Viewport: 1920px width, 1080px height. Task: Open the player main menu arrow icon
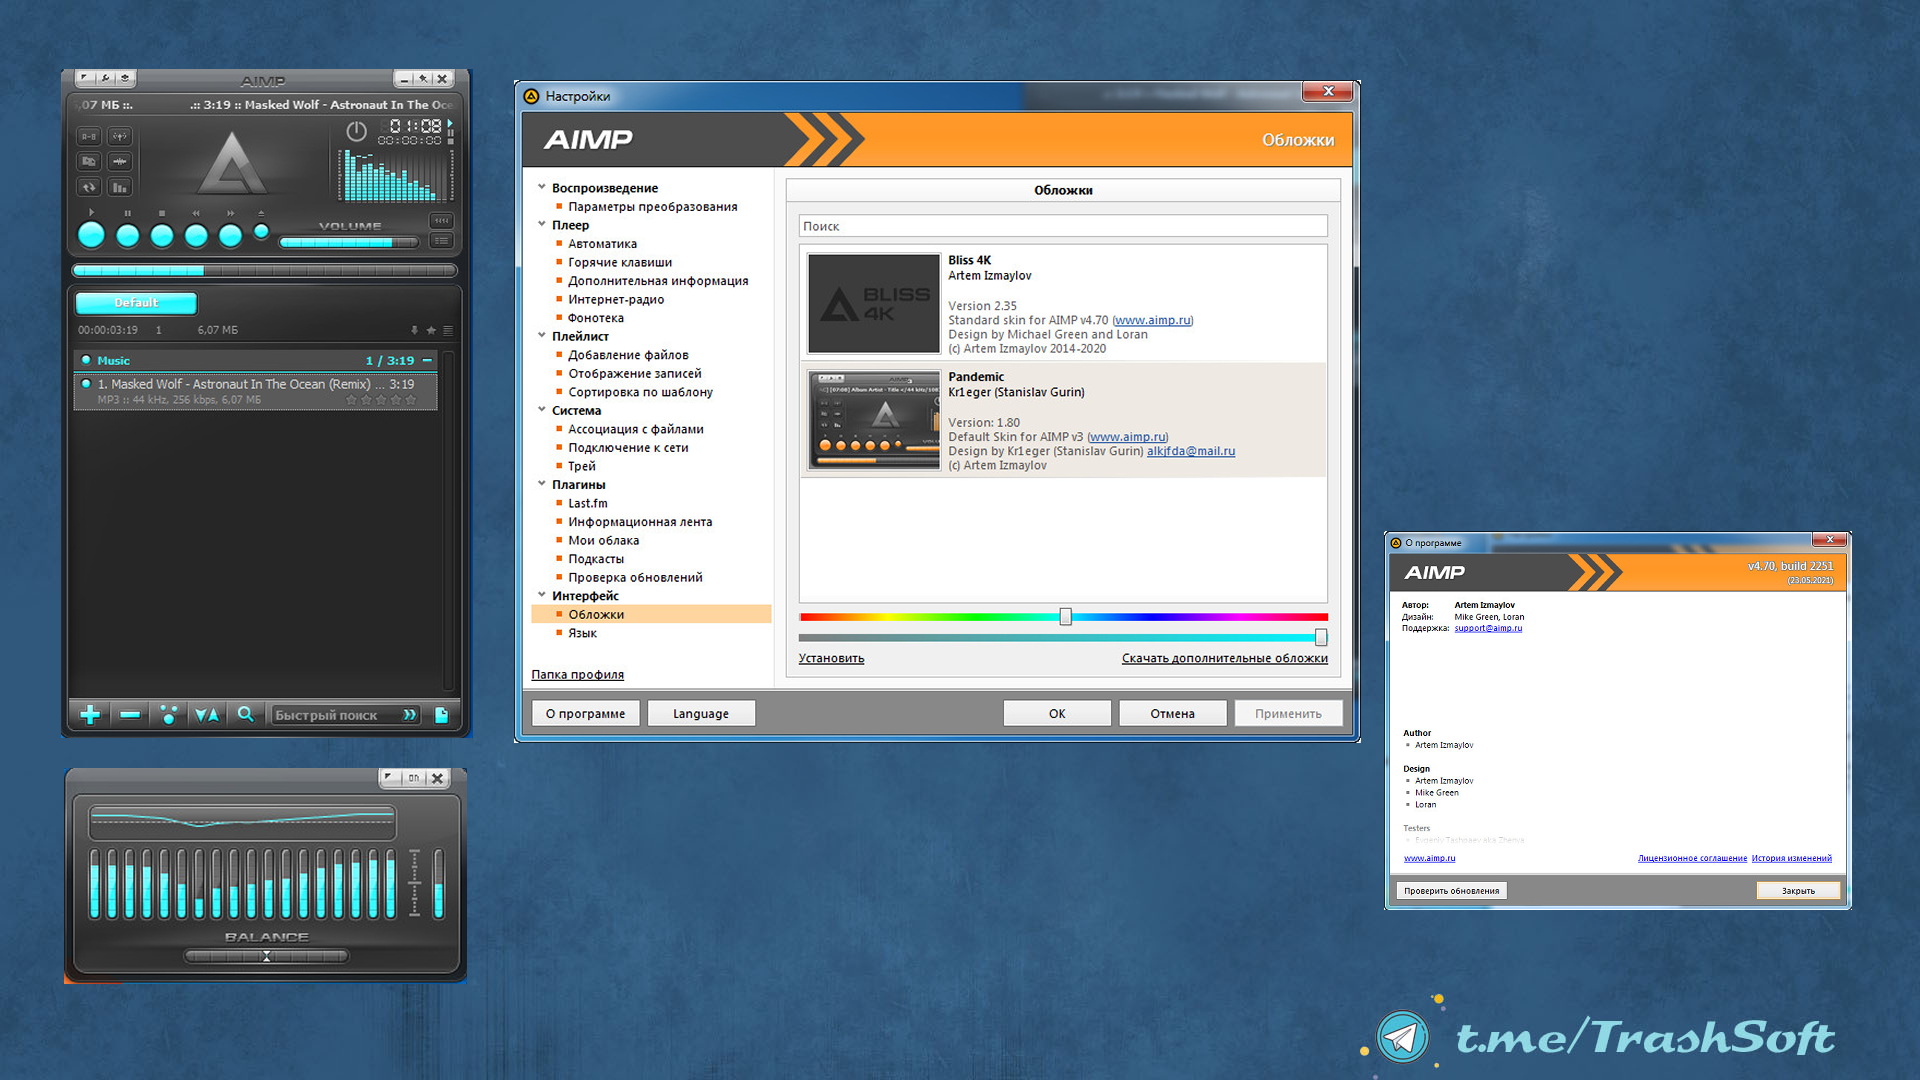pyautogui.click(x=86, y=78)
